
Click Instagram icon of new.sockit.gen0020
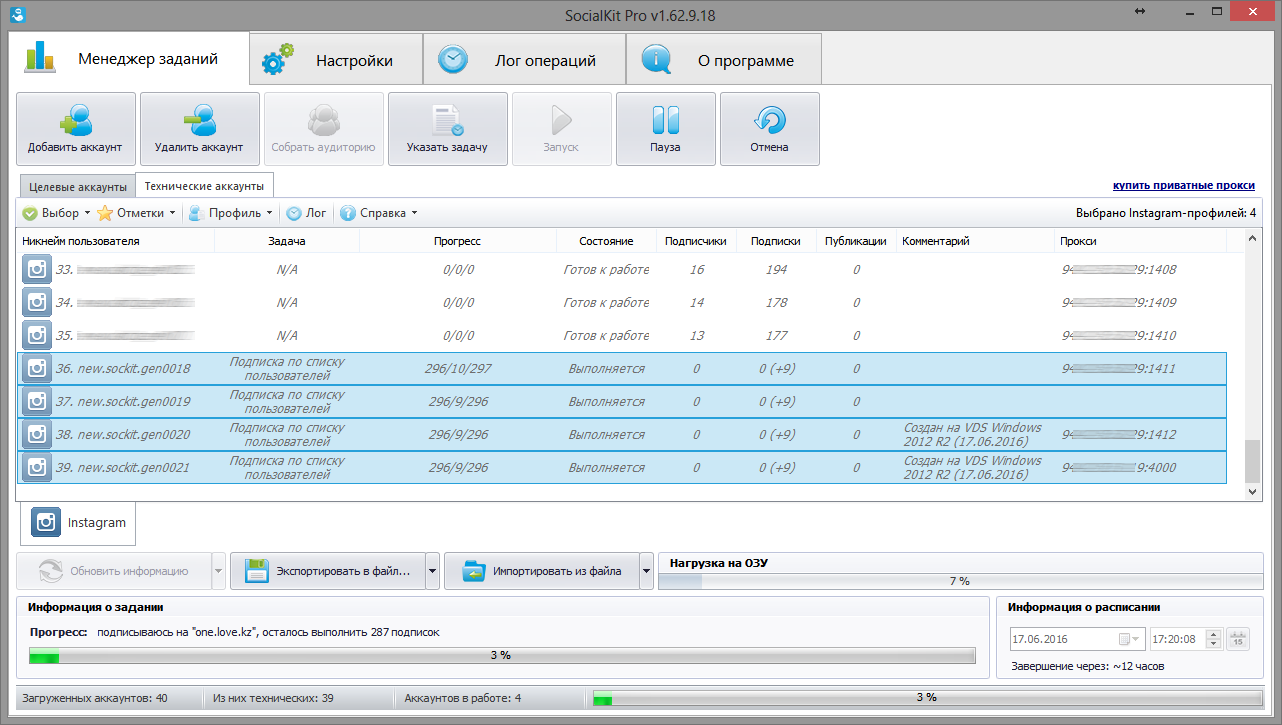(x=37, y=435)
